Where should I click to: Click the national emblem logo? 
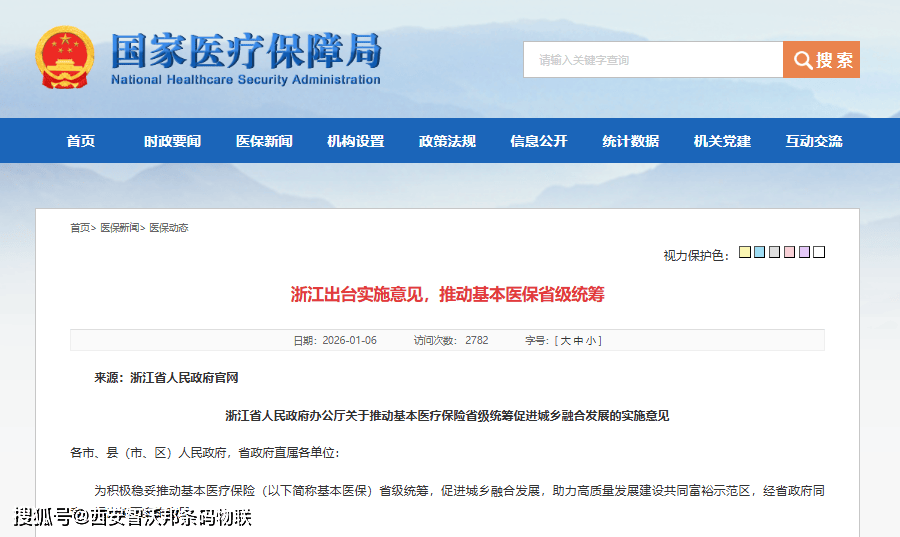coord(64,57)
